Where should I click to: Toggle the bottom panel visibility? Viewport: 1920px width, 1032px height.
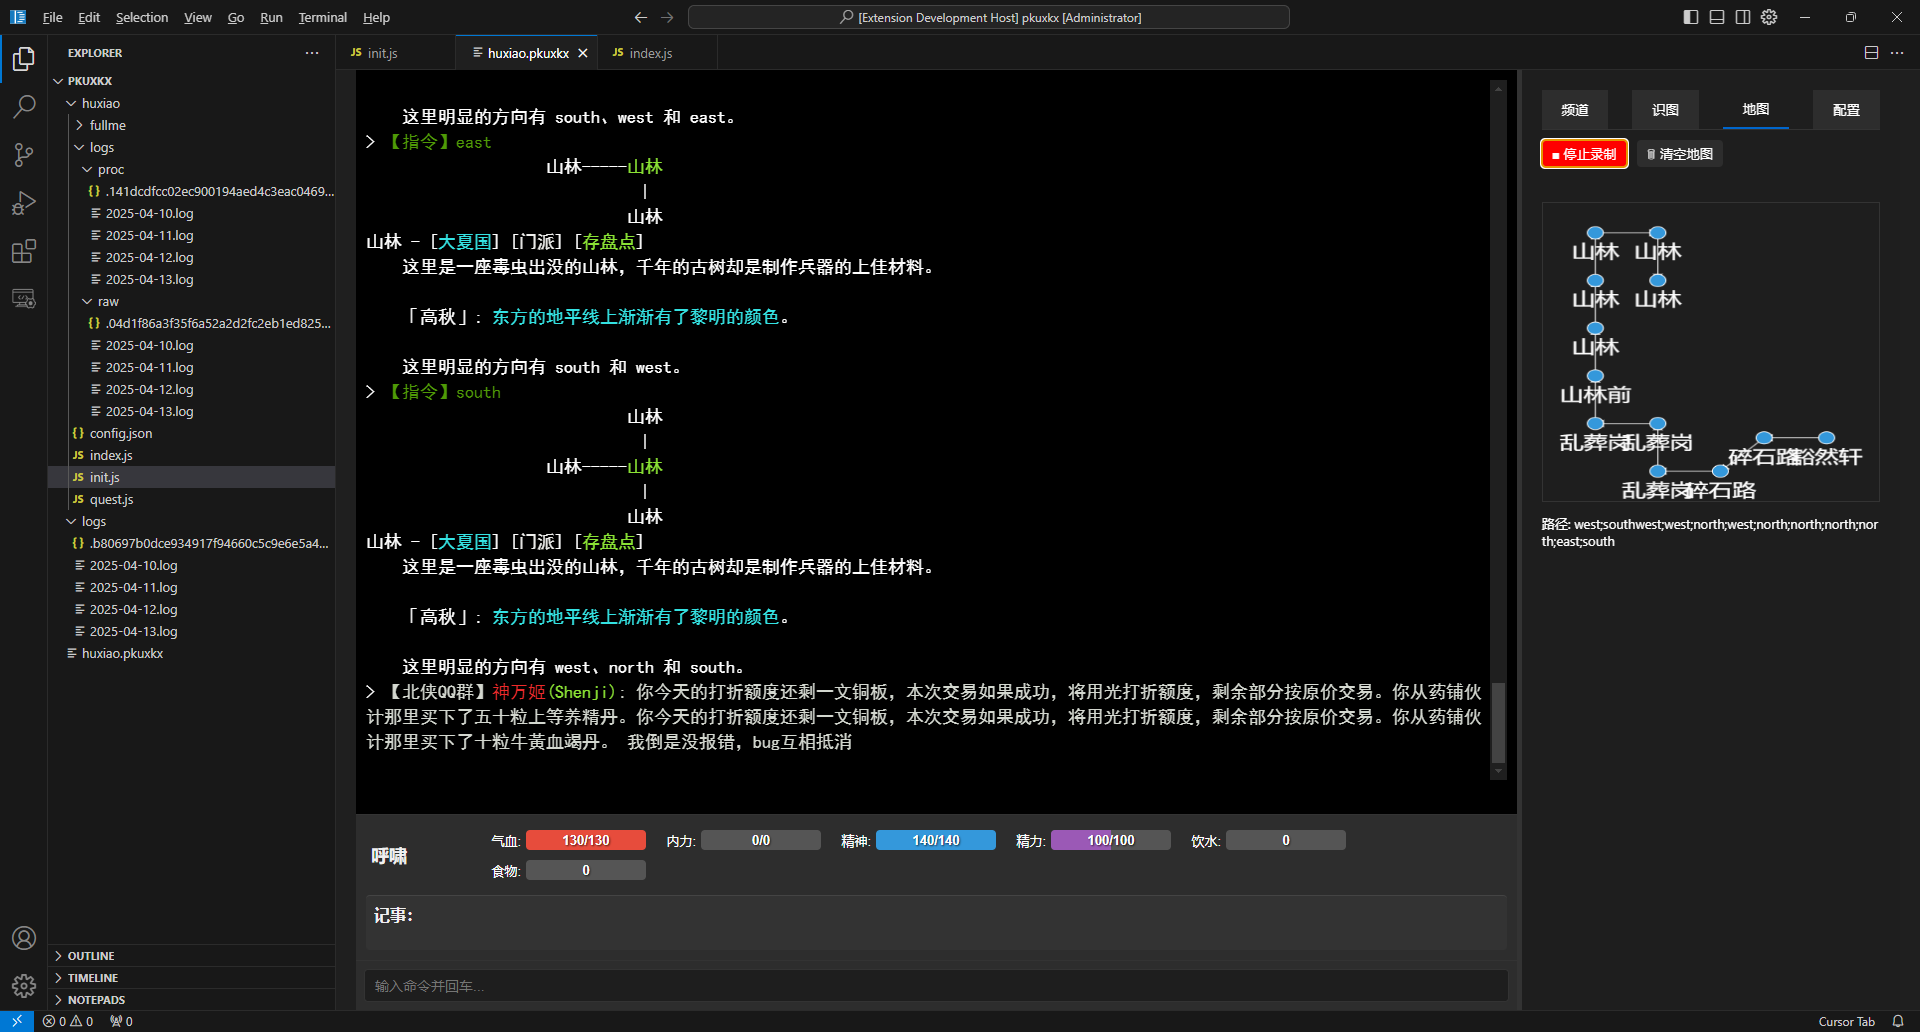[x=1716, y=17]
